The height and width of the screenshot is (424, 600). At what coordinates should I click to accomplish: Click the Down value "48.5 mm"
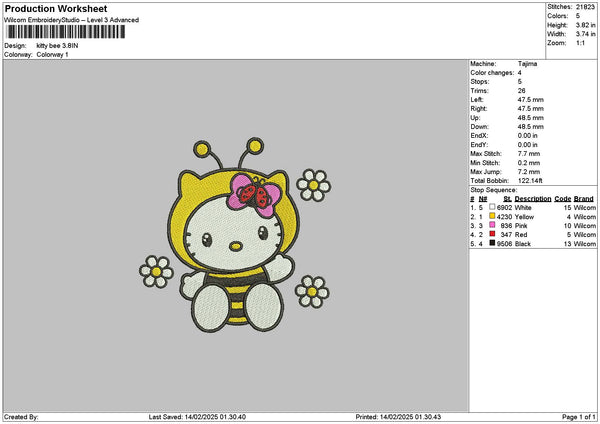point(530,127)
